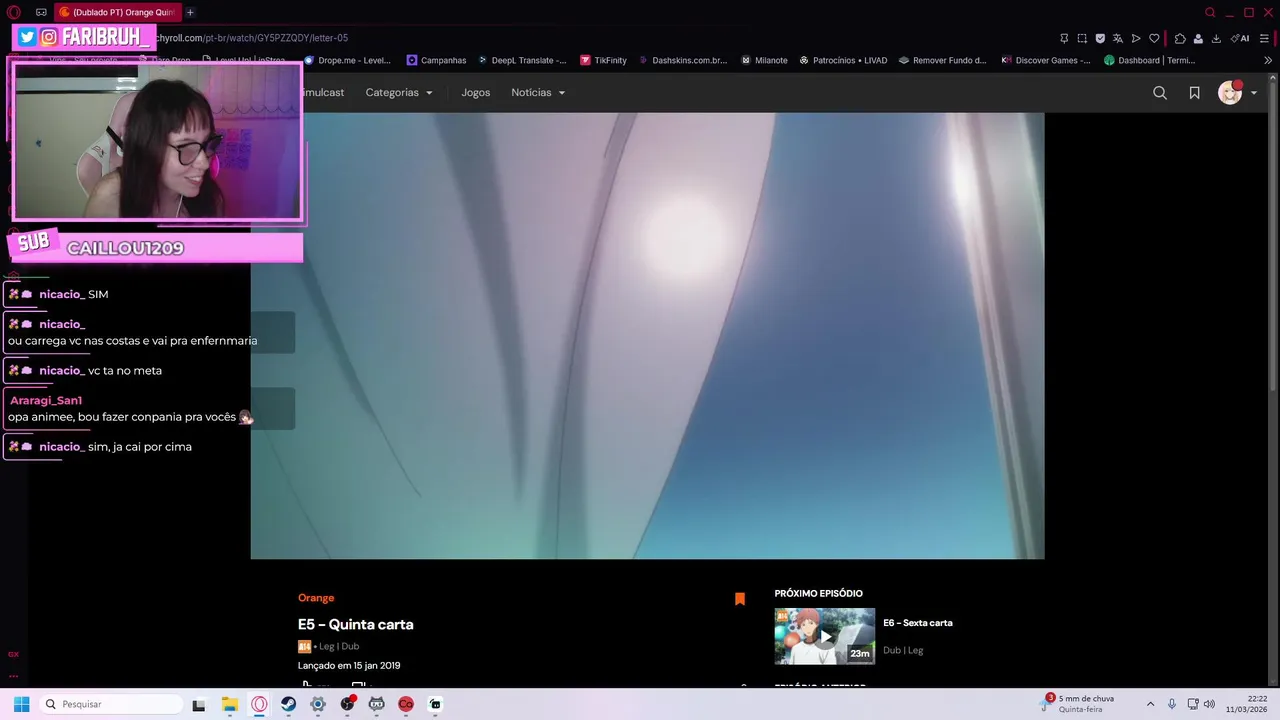
Task: Click the snapshot capture icon
Action: [x=1082, y=38]
